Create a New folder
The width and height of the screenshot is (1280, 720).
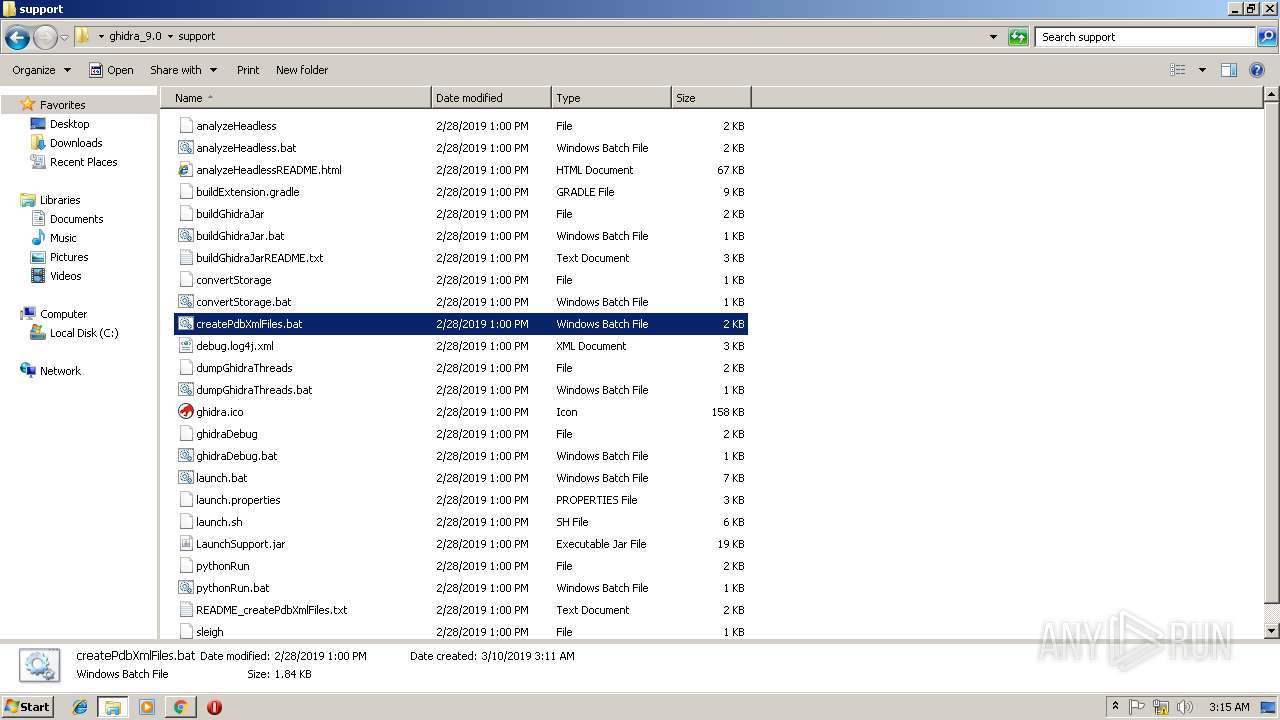[x=302, y=70]
